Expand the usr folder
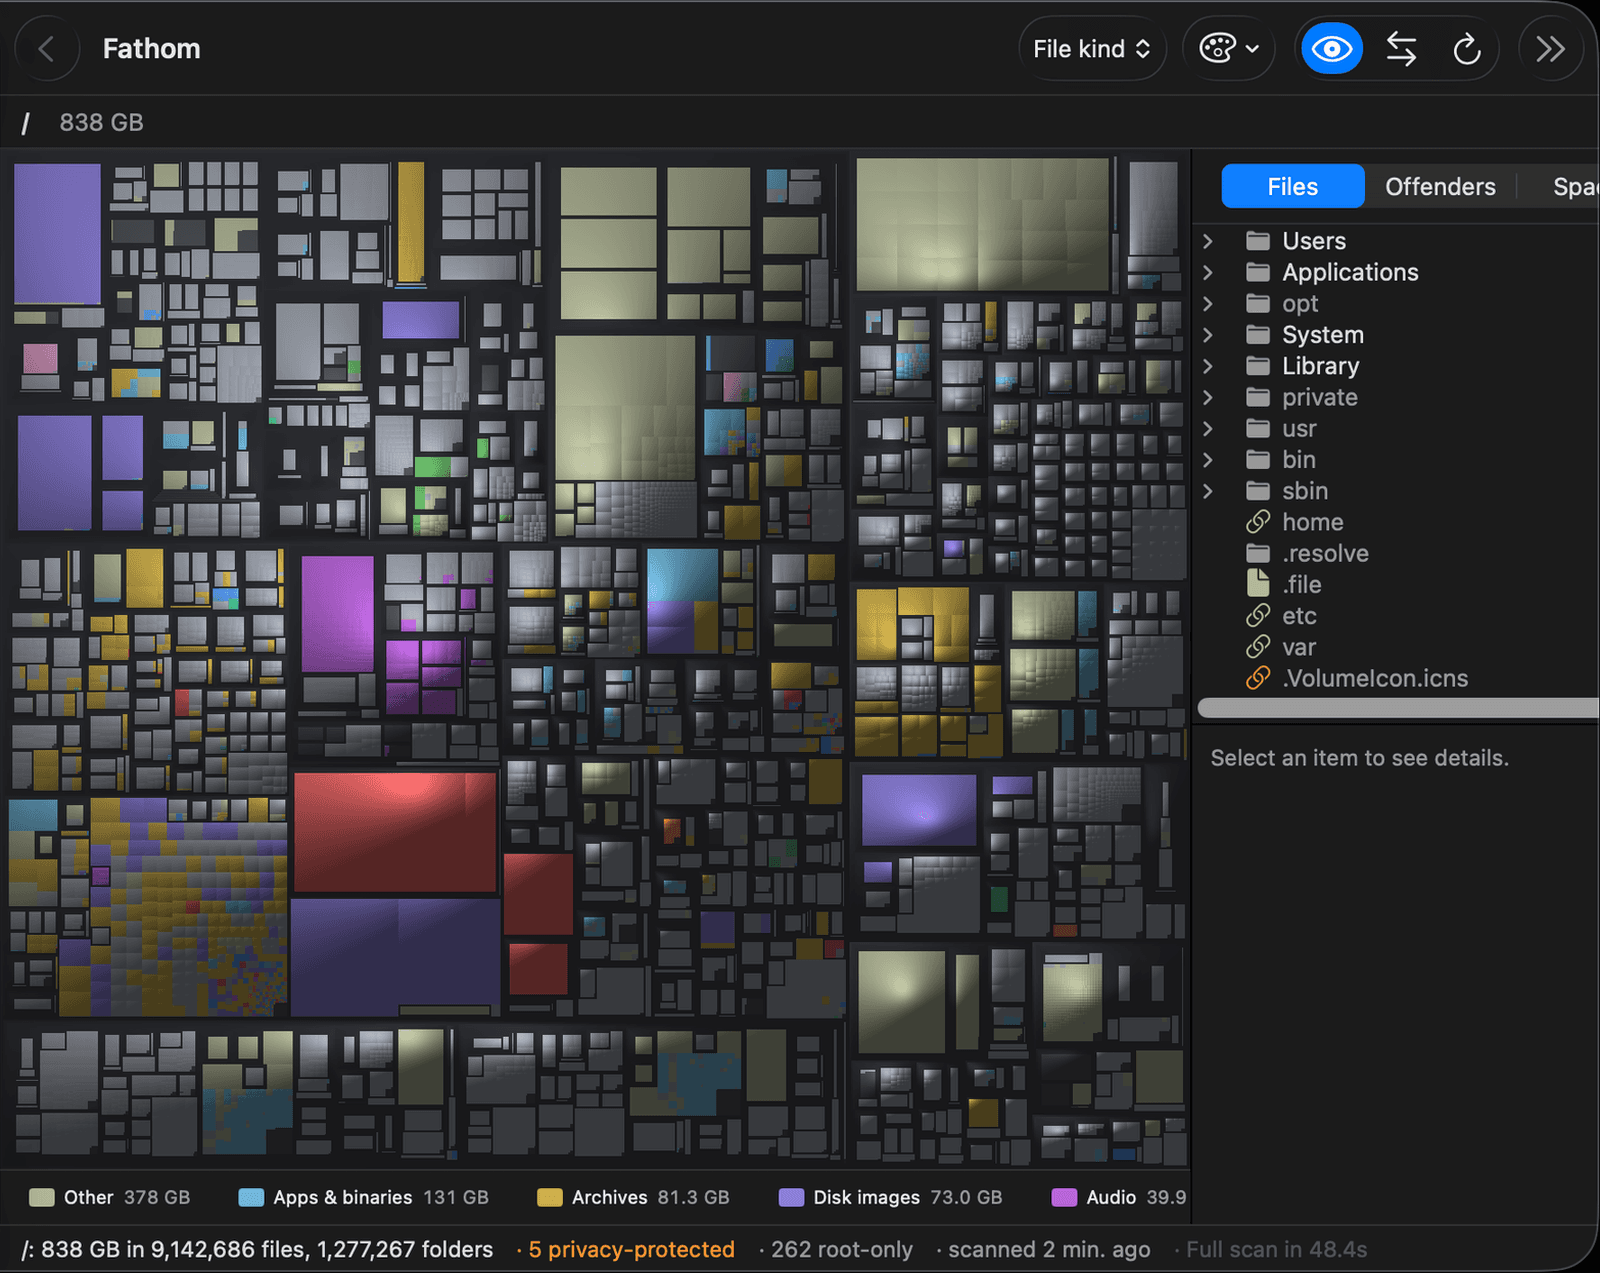 click(1208, 428)
